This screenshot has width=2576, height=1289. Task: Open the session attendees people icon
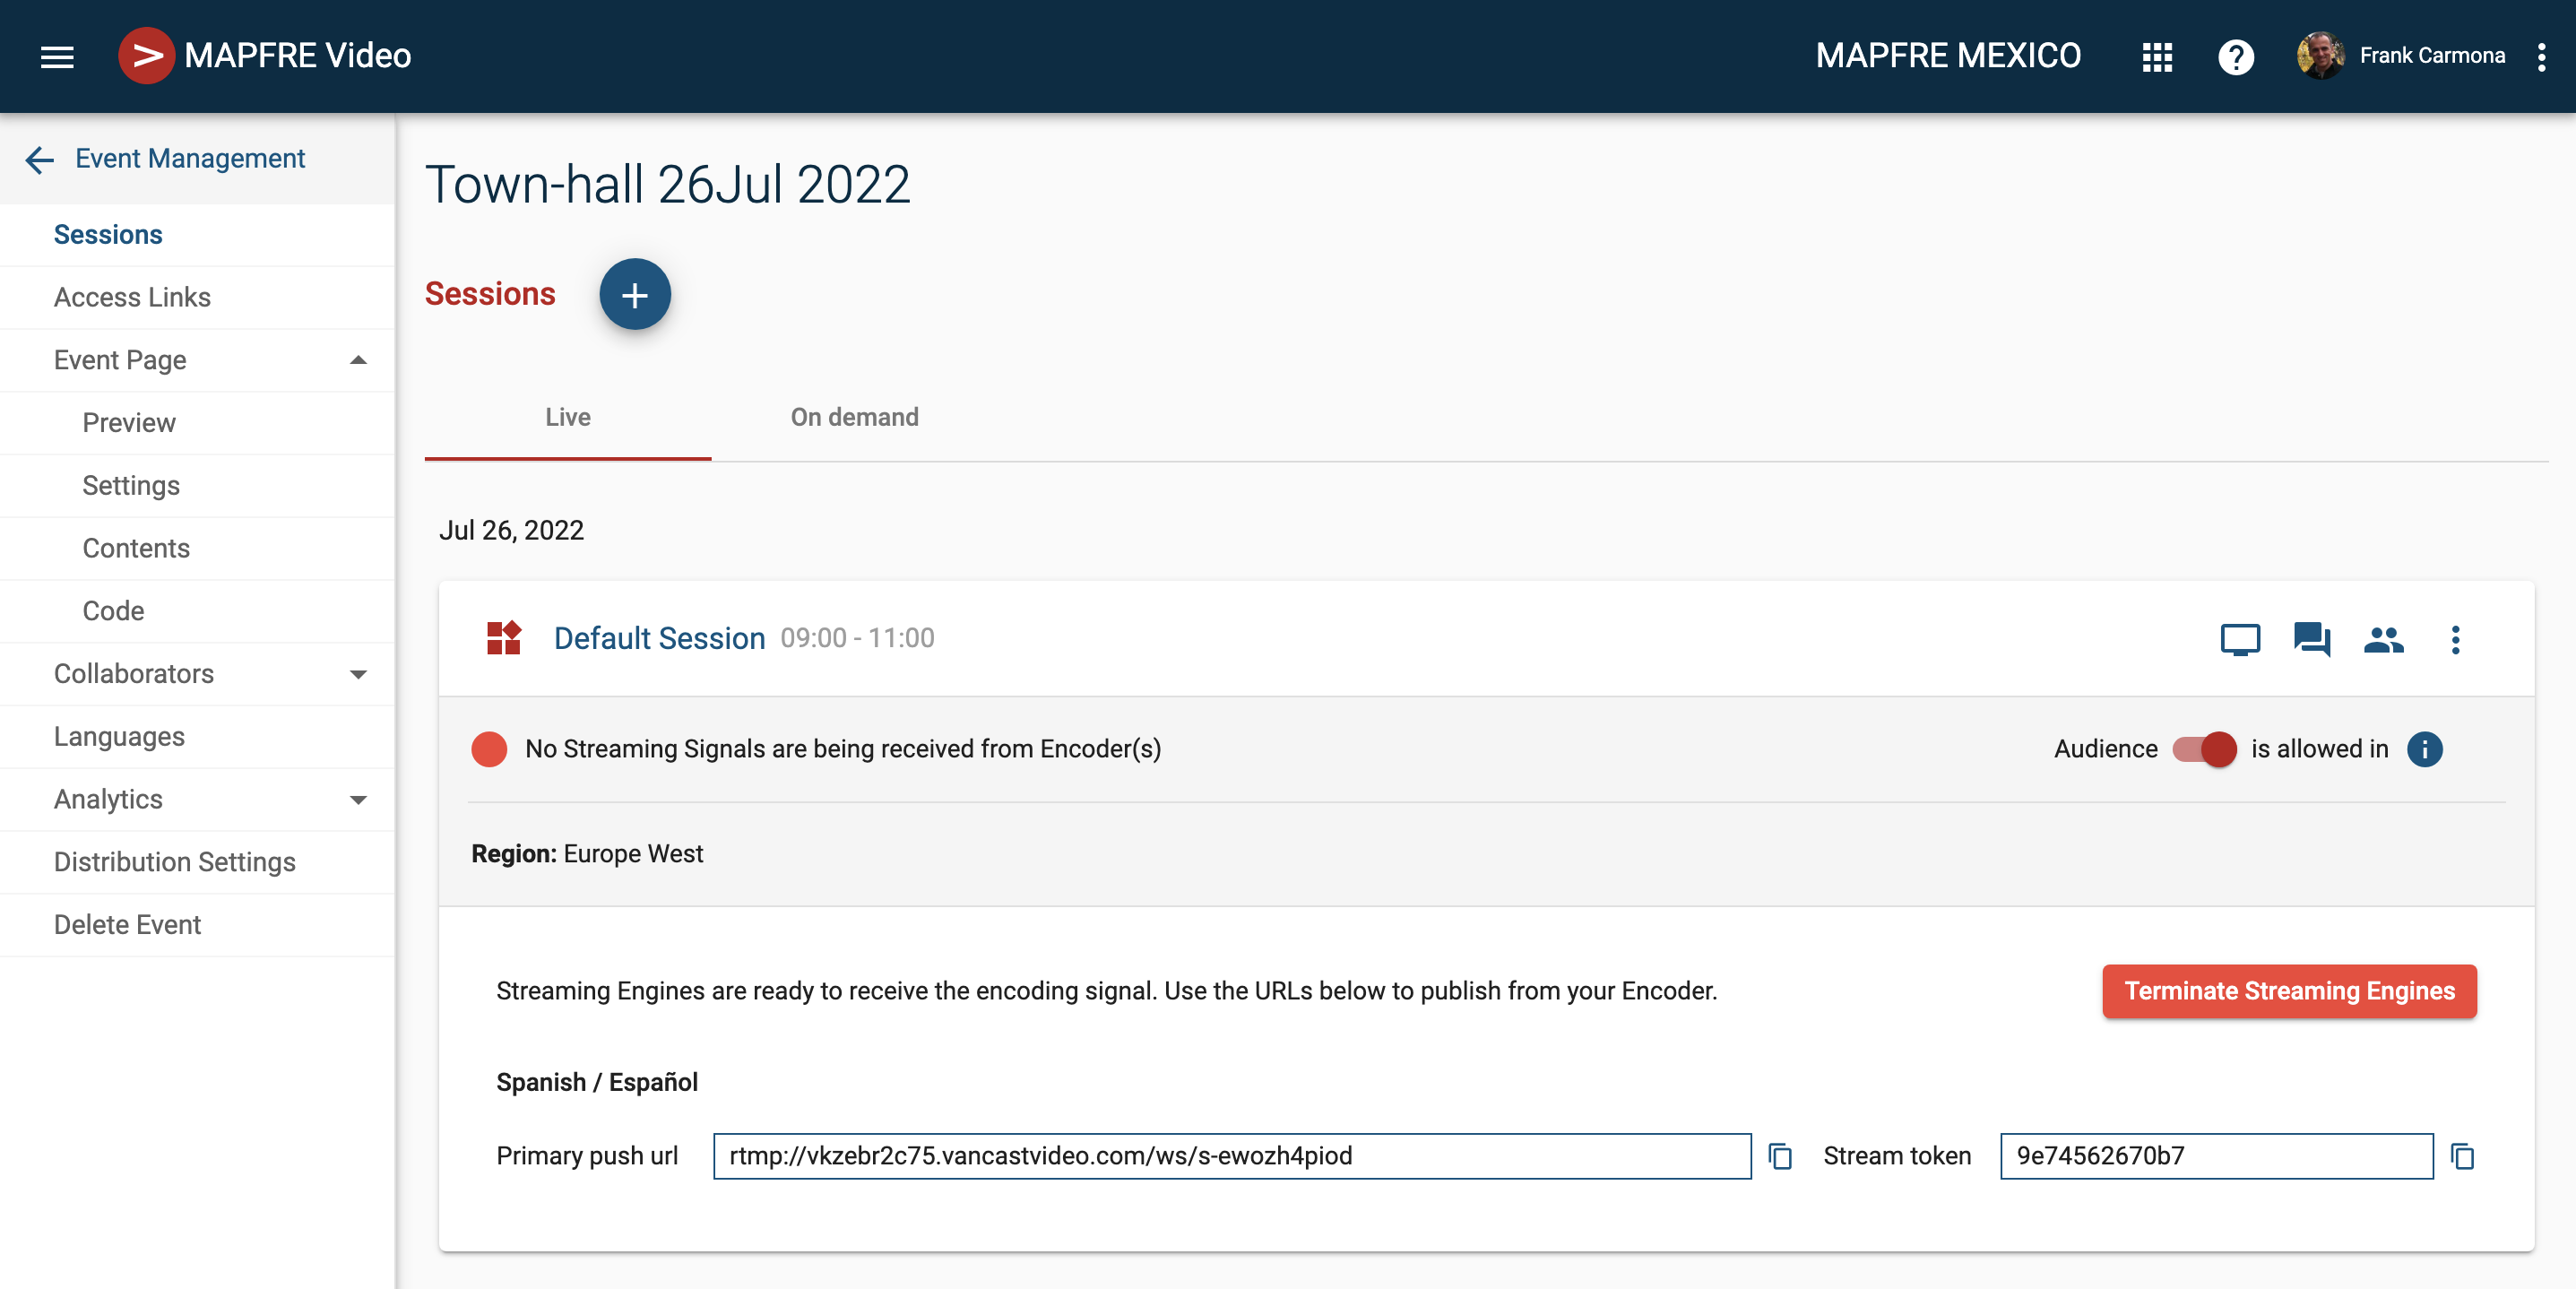click(2383, 639)
